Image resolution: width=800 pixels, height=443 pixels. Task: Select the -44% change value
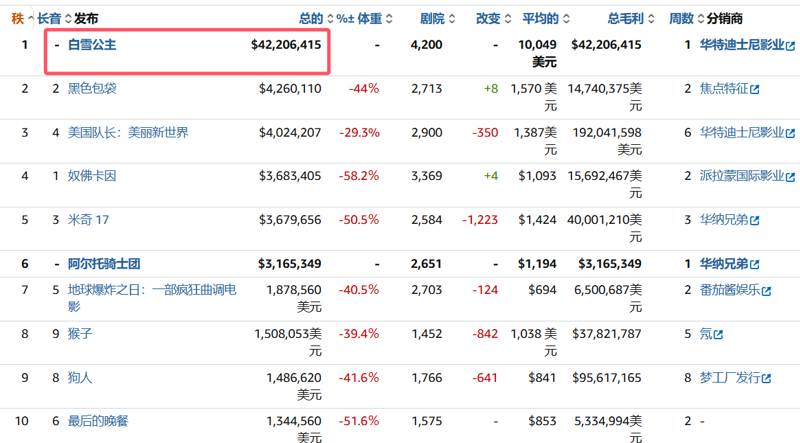click(x=364, y=89)
